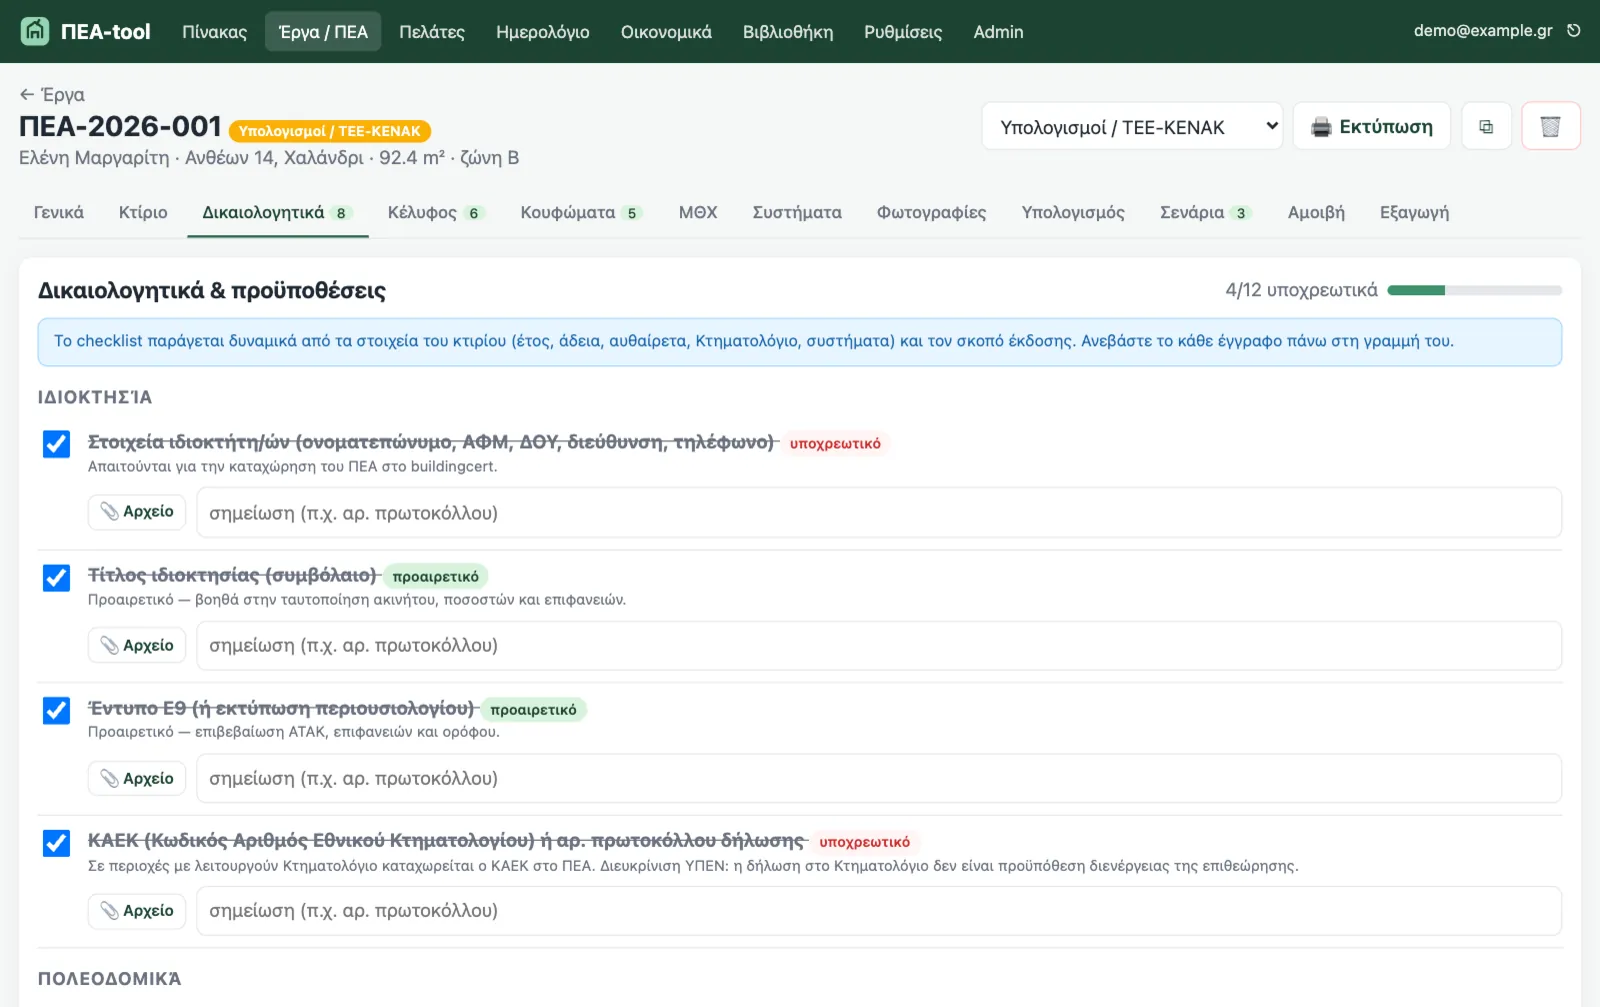Open the Ρυθμίσεις menu item
Screen dimensions: 1600x1007
(903, 32)
